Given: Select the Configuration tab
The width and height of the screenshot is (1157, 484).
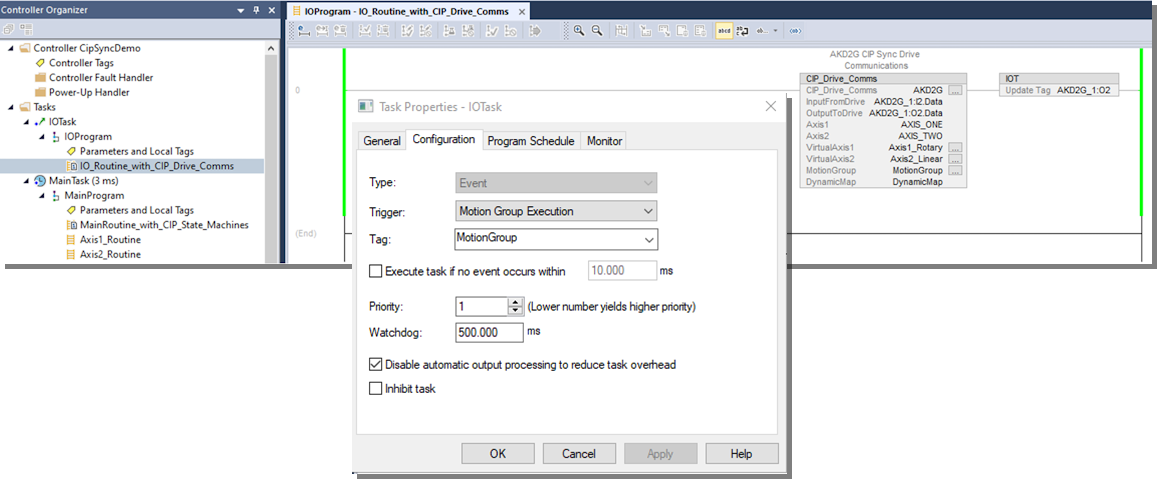Looking at the screenshot, I should point(443,139).
